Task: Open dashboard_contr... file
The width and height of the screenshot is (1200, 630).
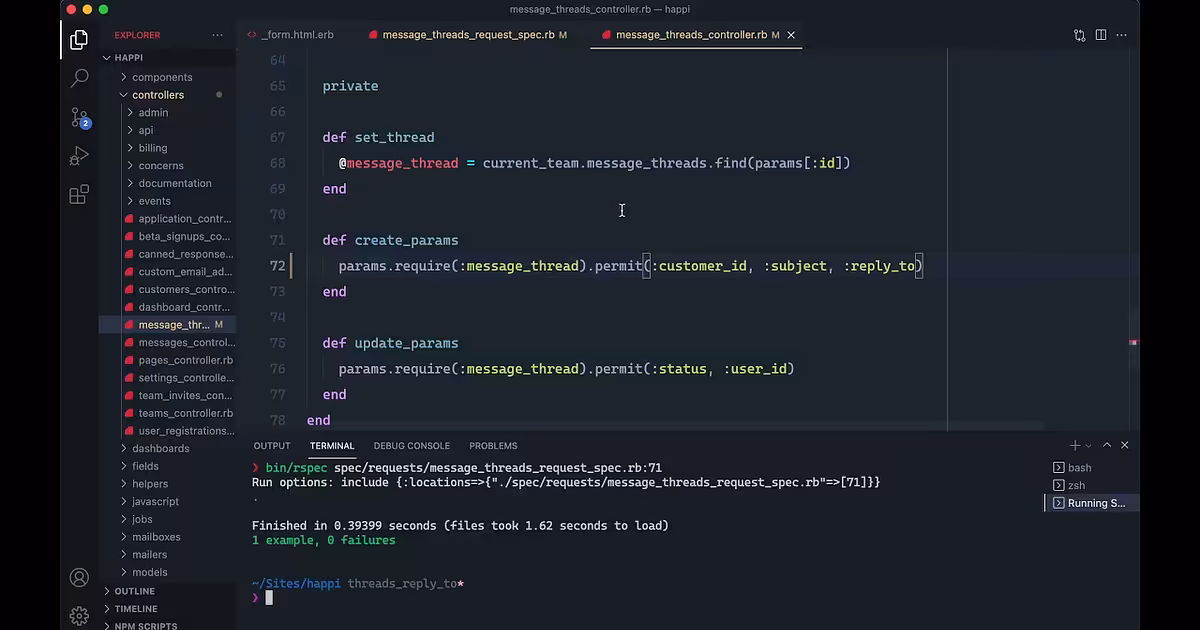Action: pyautogui.click(x=184, y=307)
